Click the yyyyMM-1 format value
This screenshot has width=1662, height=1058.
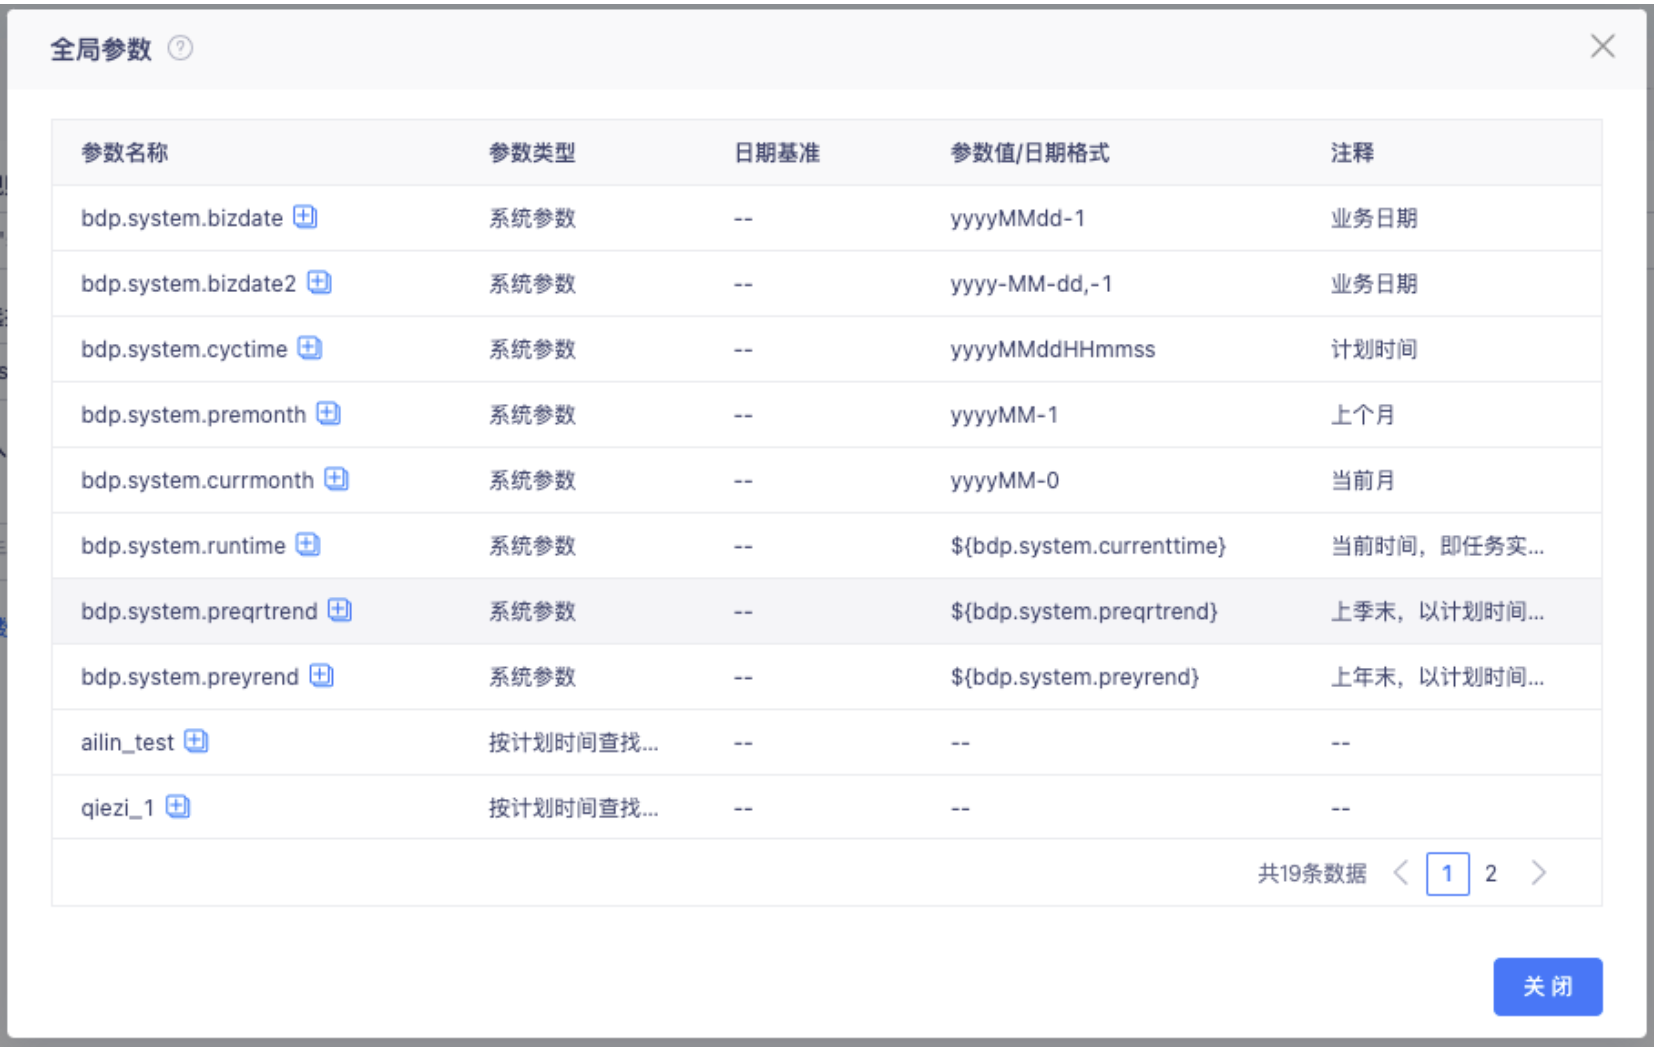1004,415
